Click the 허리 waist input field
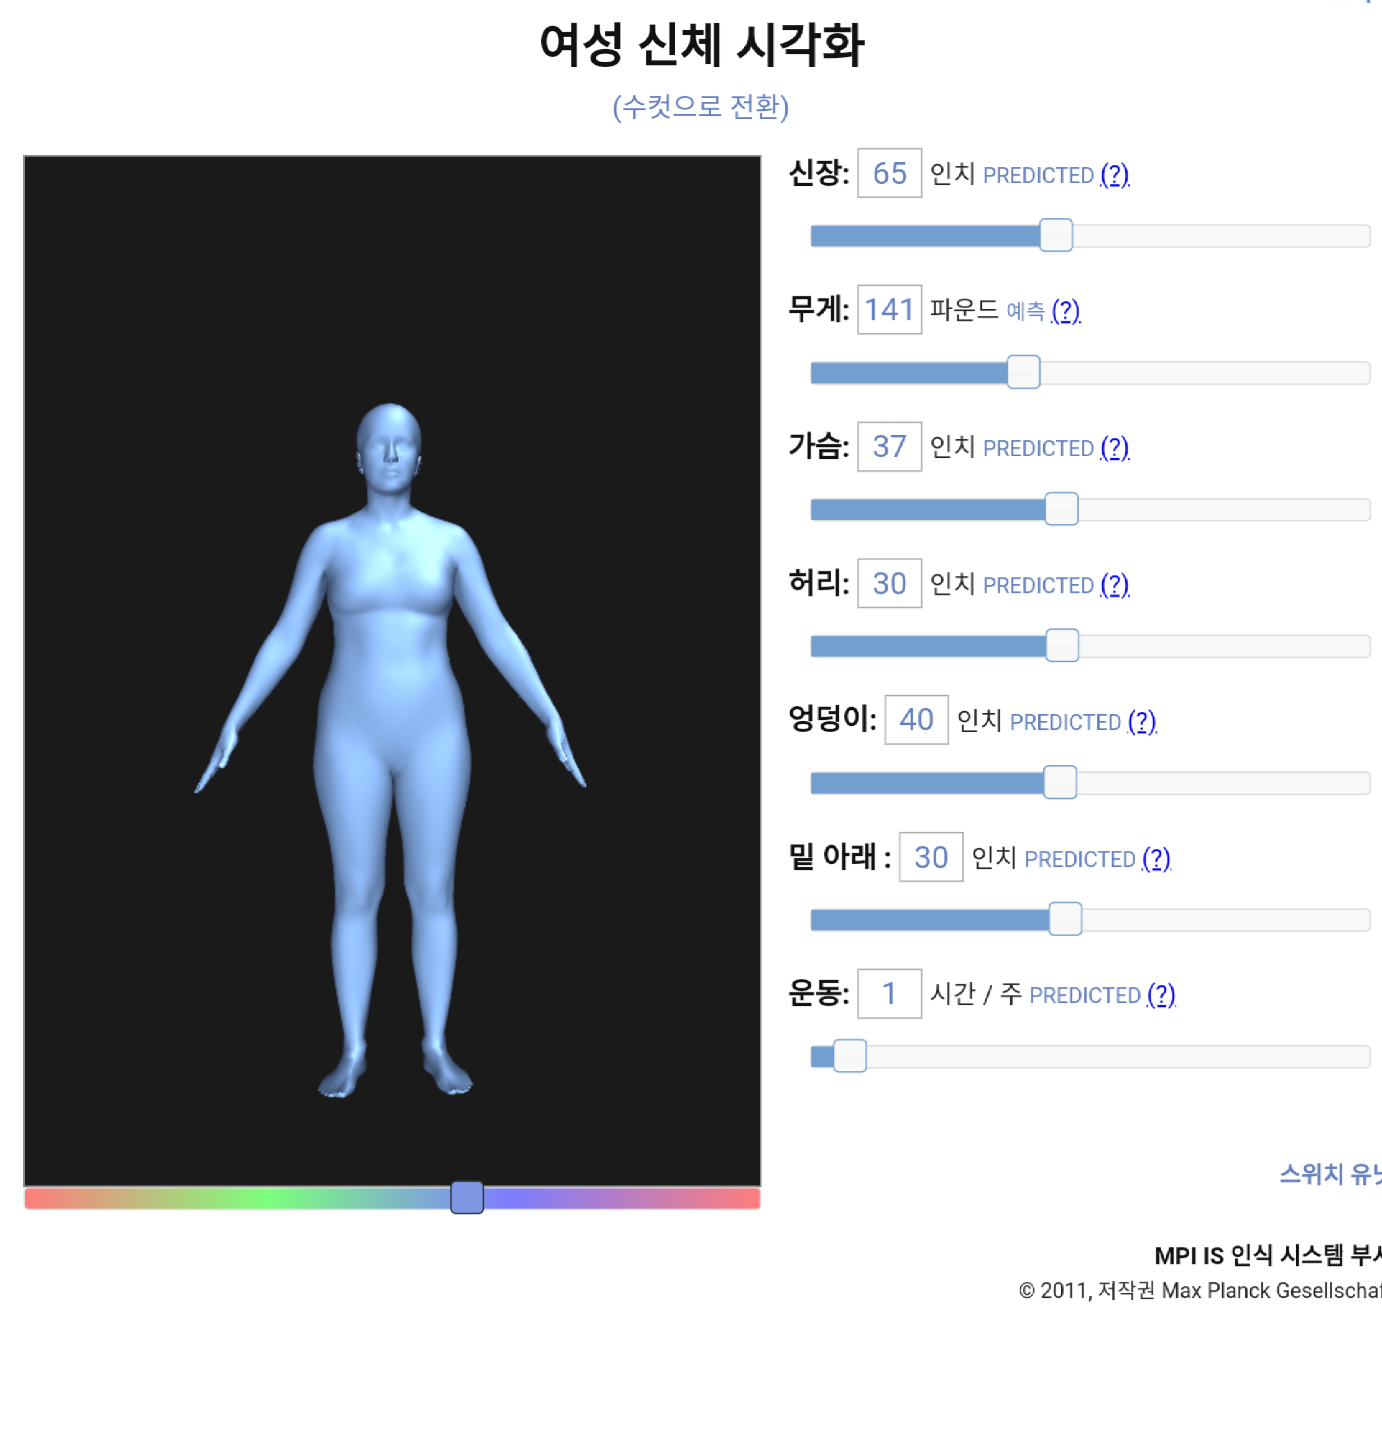 click(x=889, y=583)
